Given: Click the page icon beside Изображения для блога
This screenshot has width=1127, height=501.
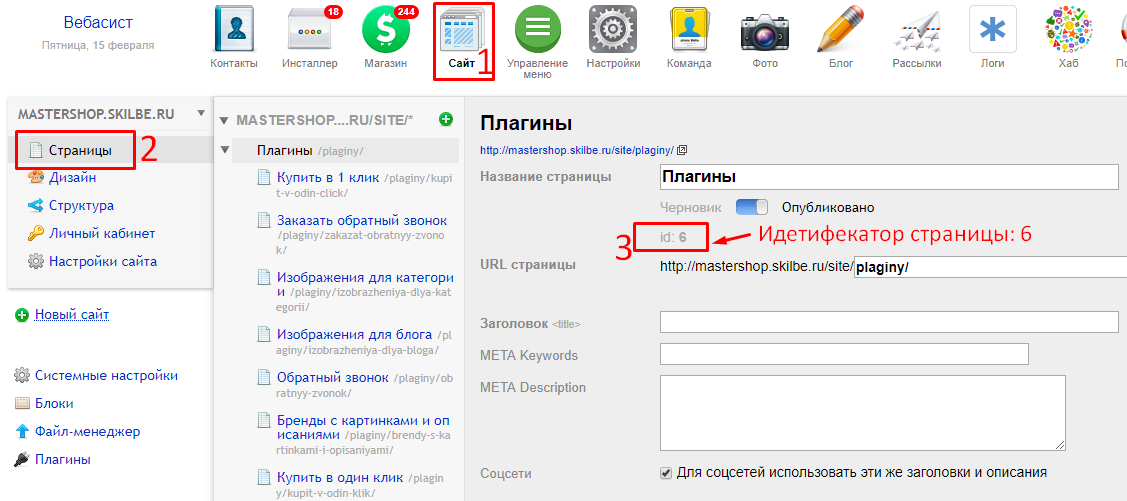Looking at the screenshot, I should tap(263, 334).
